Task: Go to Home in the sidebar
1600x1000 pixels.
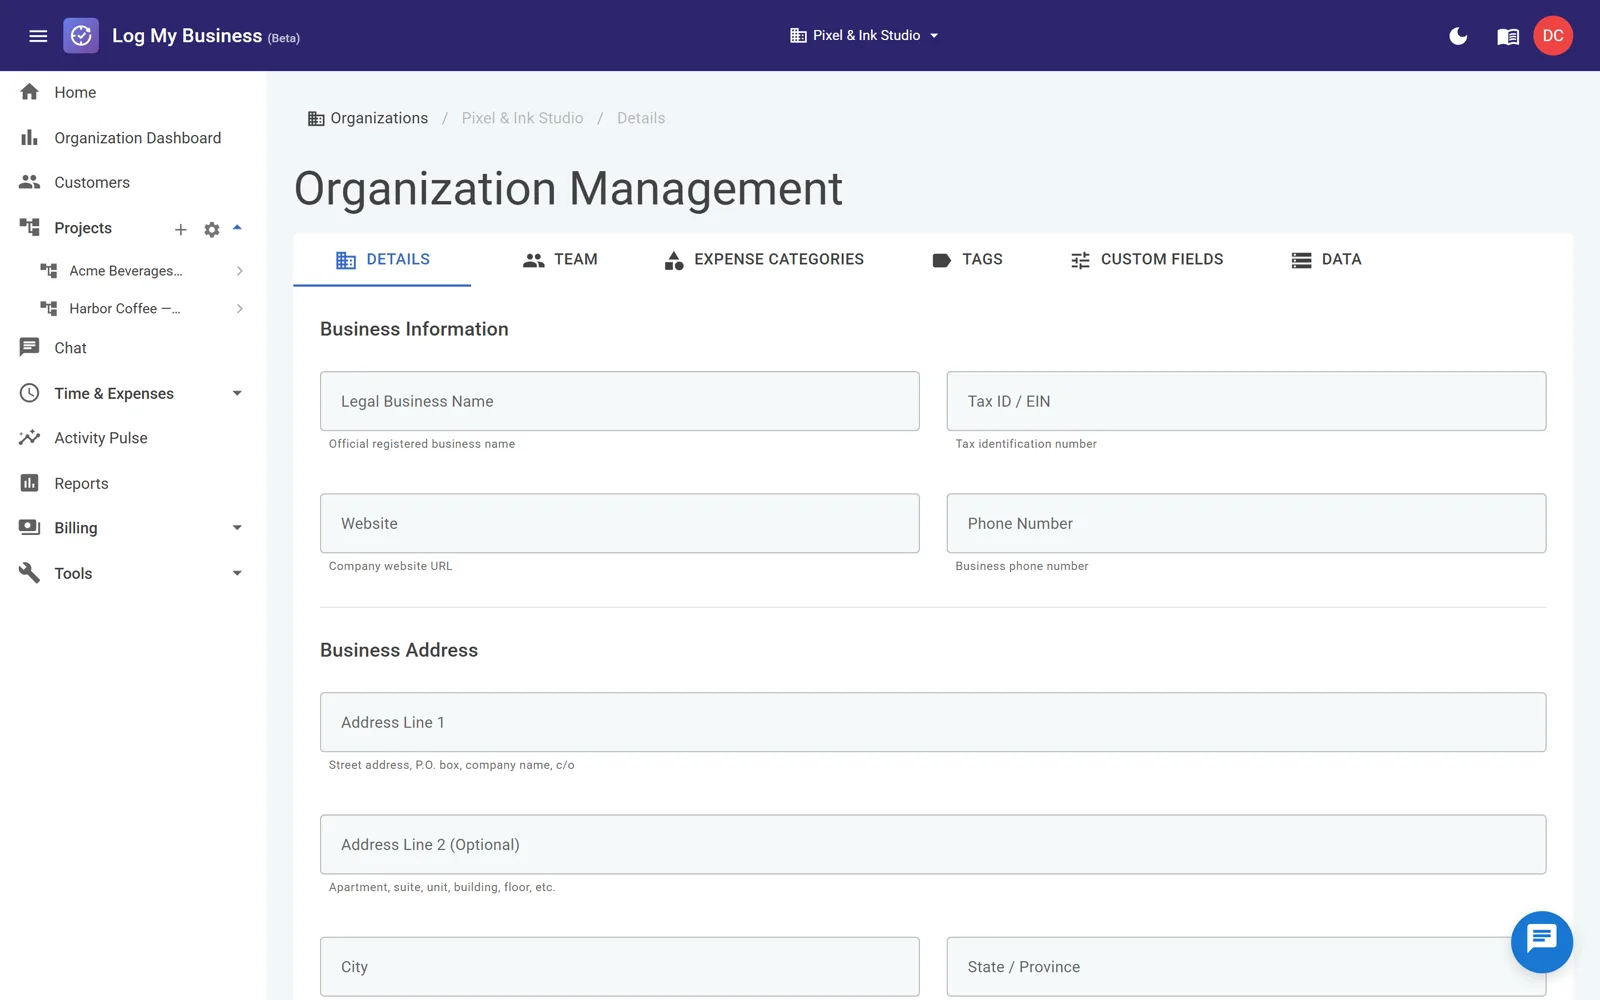Action: [133, 92]
